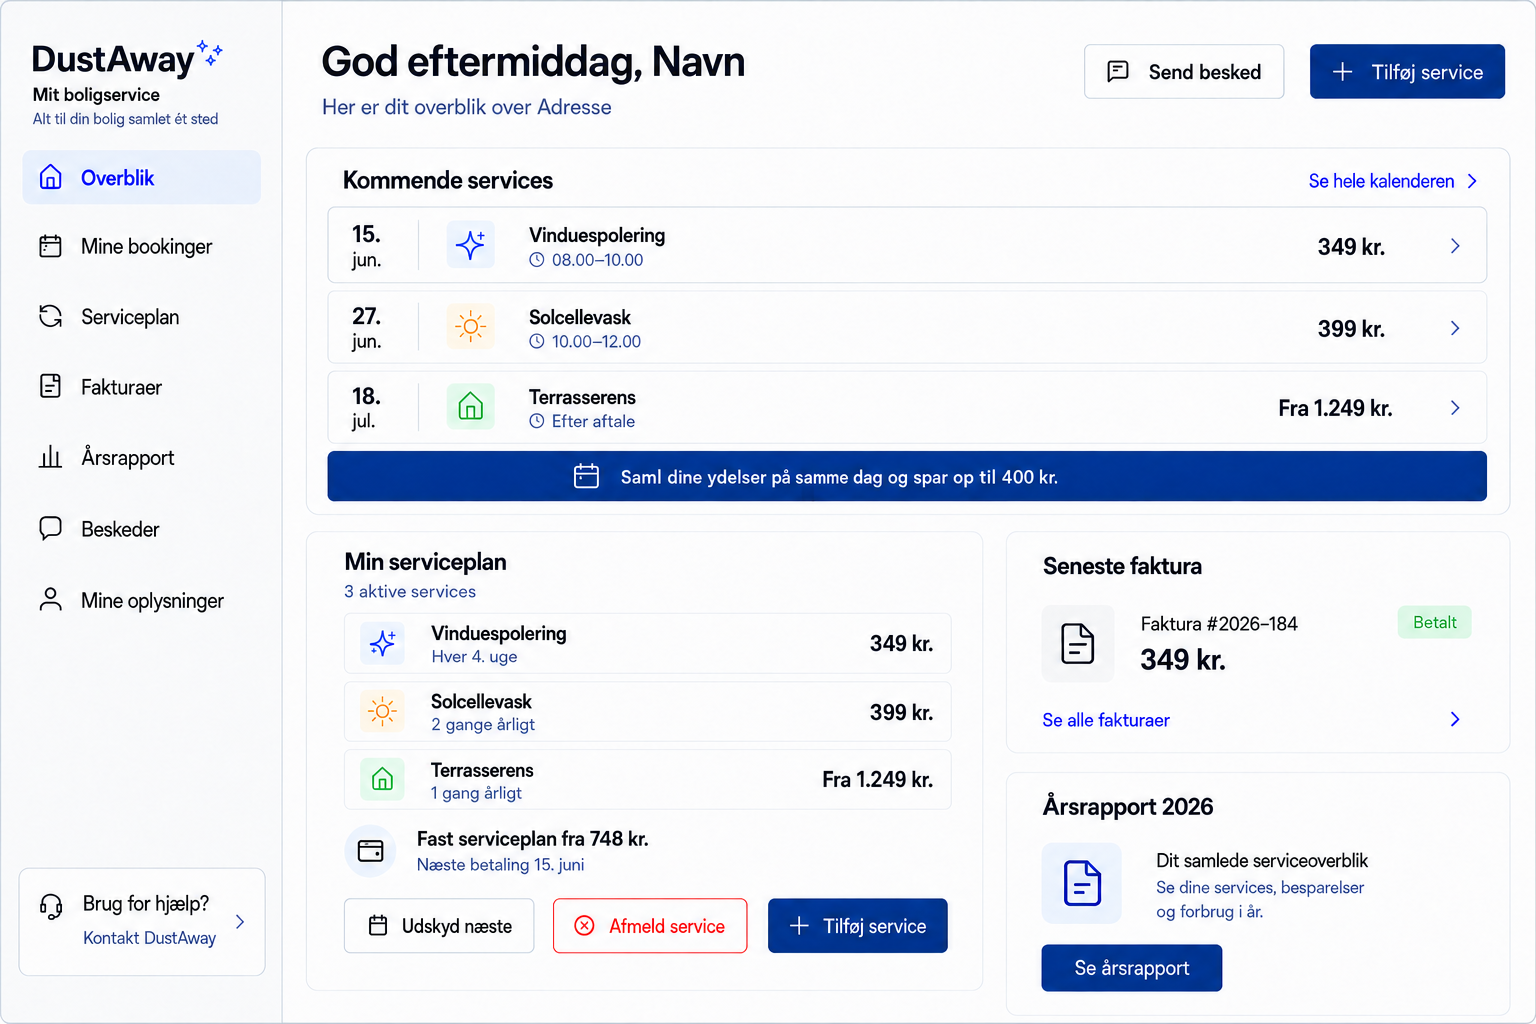This screenshot has width=1536, height=1024.
Task: Click chevron next to Se hele kalenderen
Action: [x=1472, y=181]
